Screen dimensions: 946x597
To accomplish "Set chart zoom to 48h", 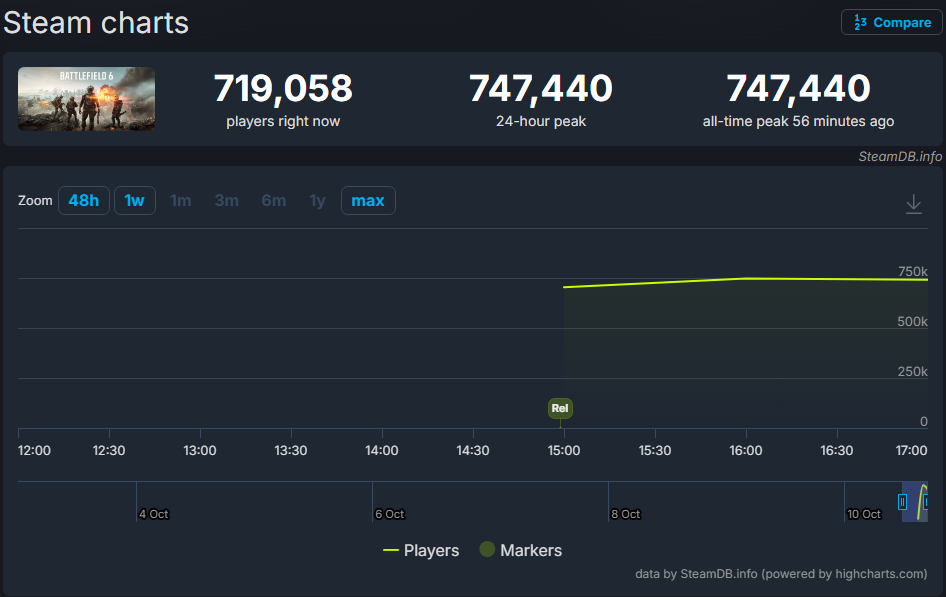I will (x=84, y=200).
